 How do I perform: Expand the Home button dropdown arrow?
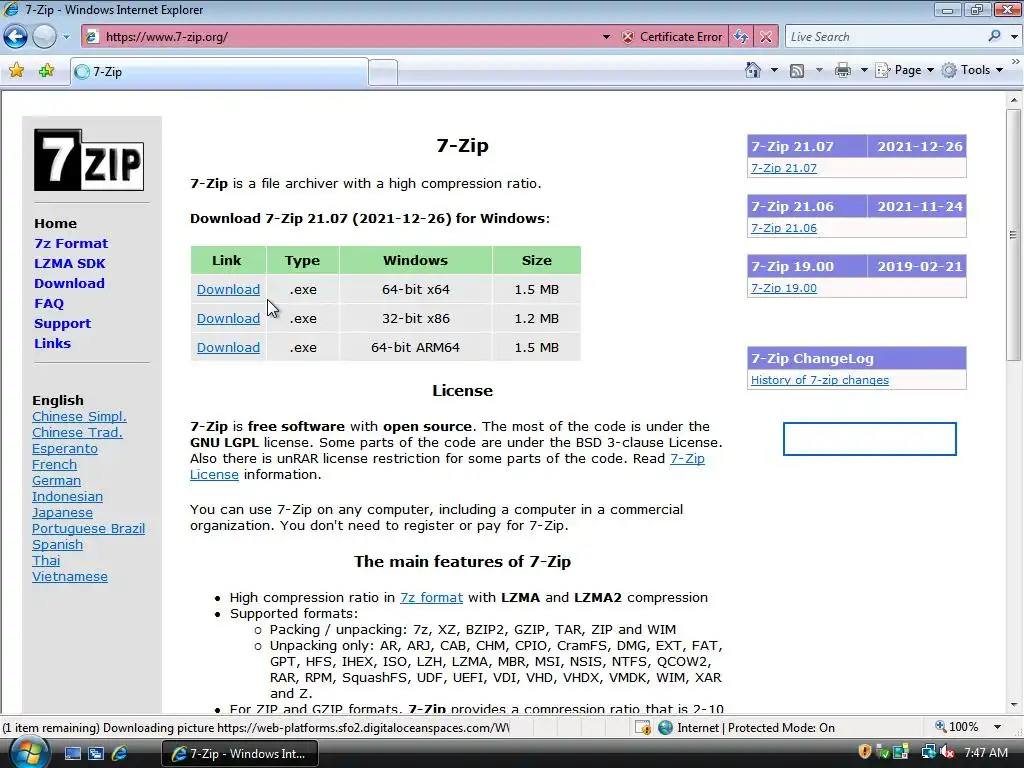click(775, 70)
